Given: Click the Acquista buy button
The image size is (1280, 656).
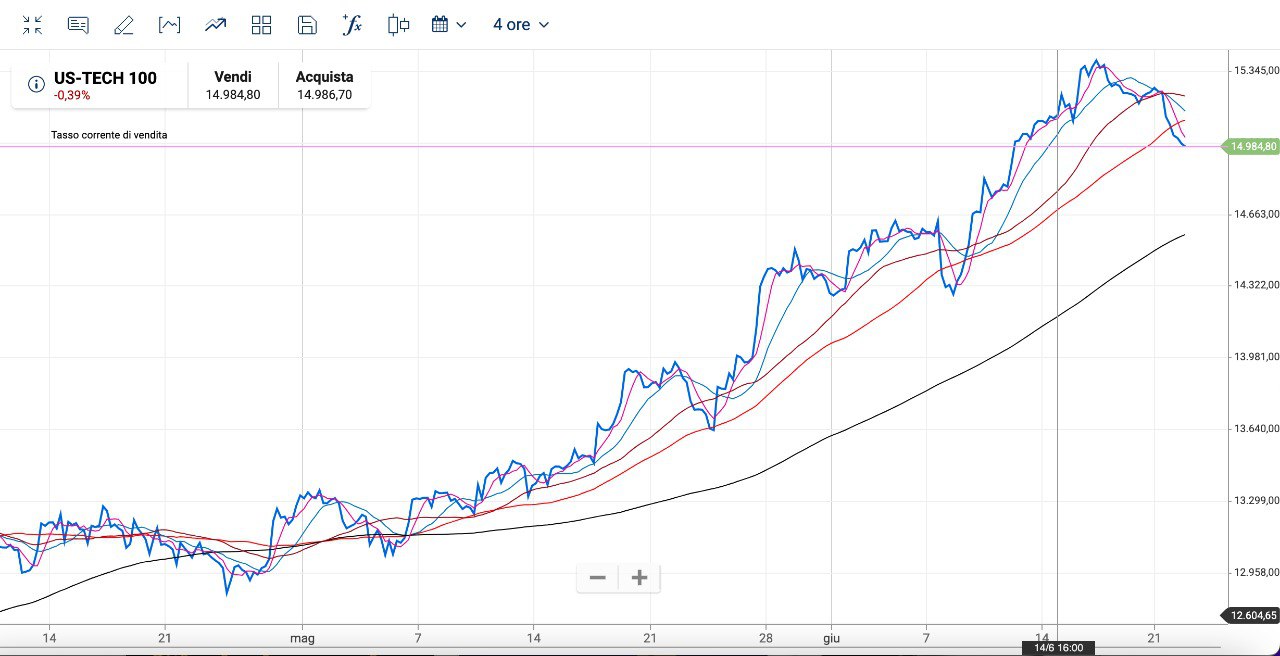Looking at the screenshot, I should tap(324, 86).
